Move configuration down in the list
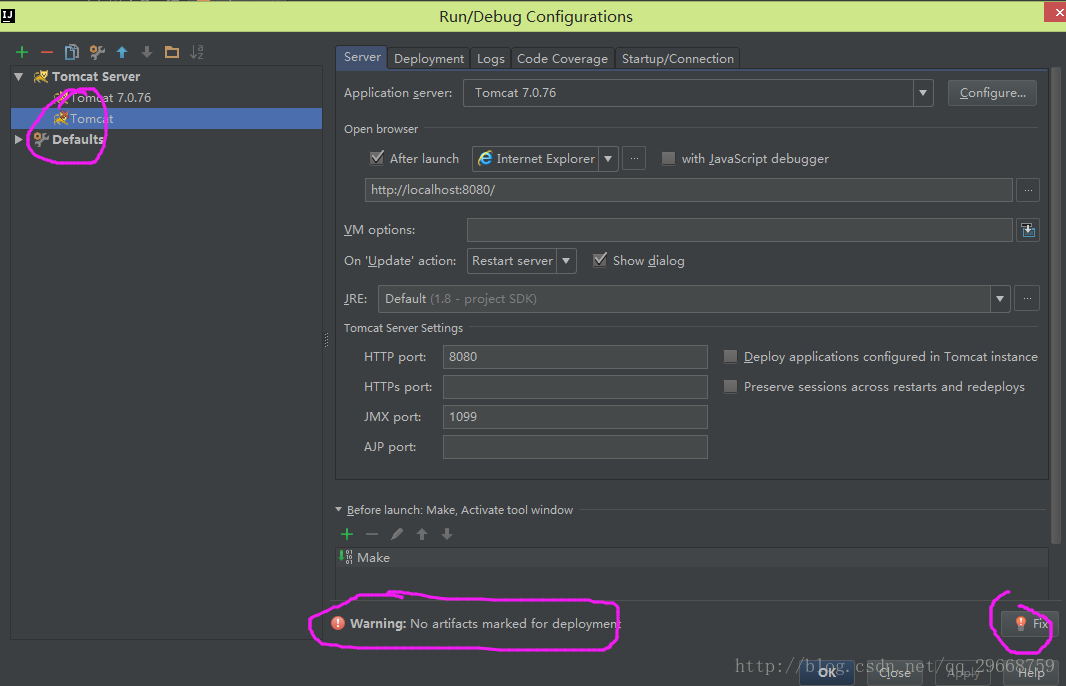Viewport: 1066px width, 686px height. coord(147,52)
